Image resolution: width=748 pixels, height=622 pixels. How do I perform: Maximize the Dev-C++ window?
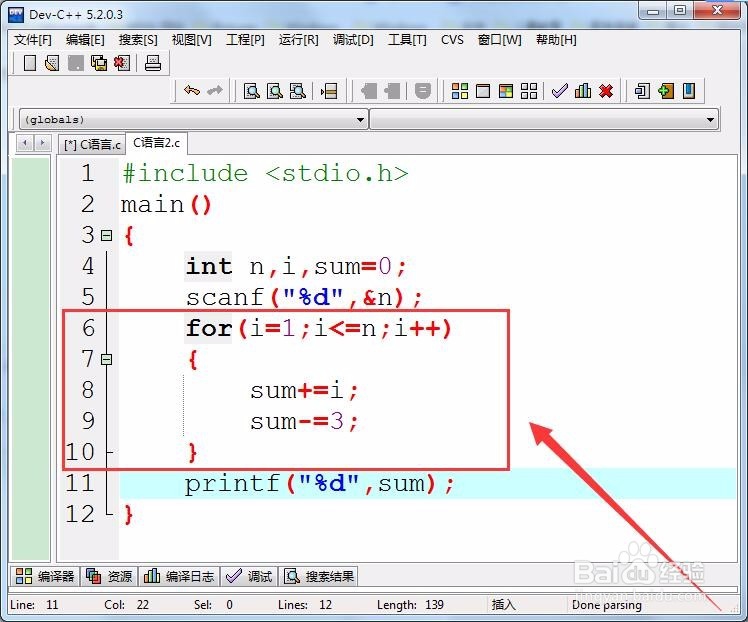pyautogui.click(x=680, y=10)
